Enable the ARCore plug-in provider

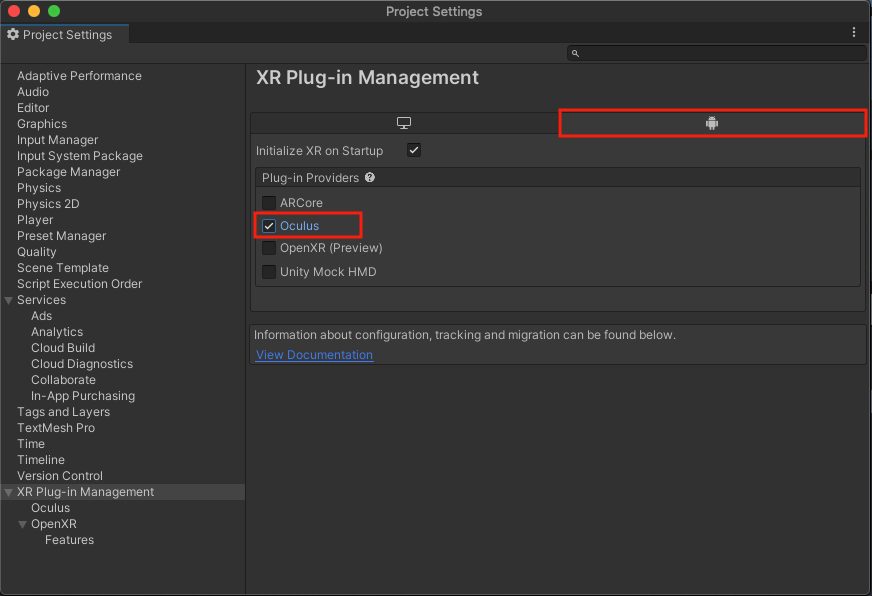pos(269,203)
